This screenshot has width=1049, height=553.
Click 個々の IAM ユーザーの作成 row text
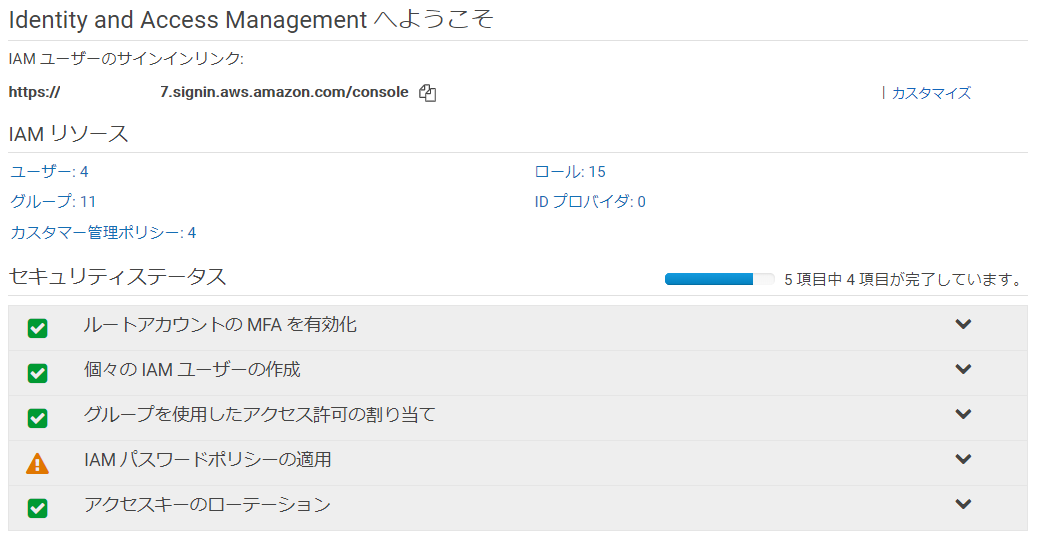192,370
